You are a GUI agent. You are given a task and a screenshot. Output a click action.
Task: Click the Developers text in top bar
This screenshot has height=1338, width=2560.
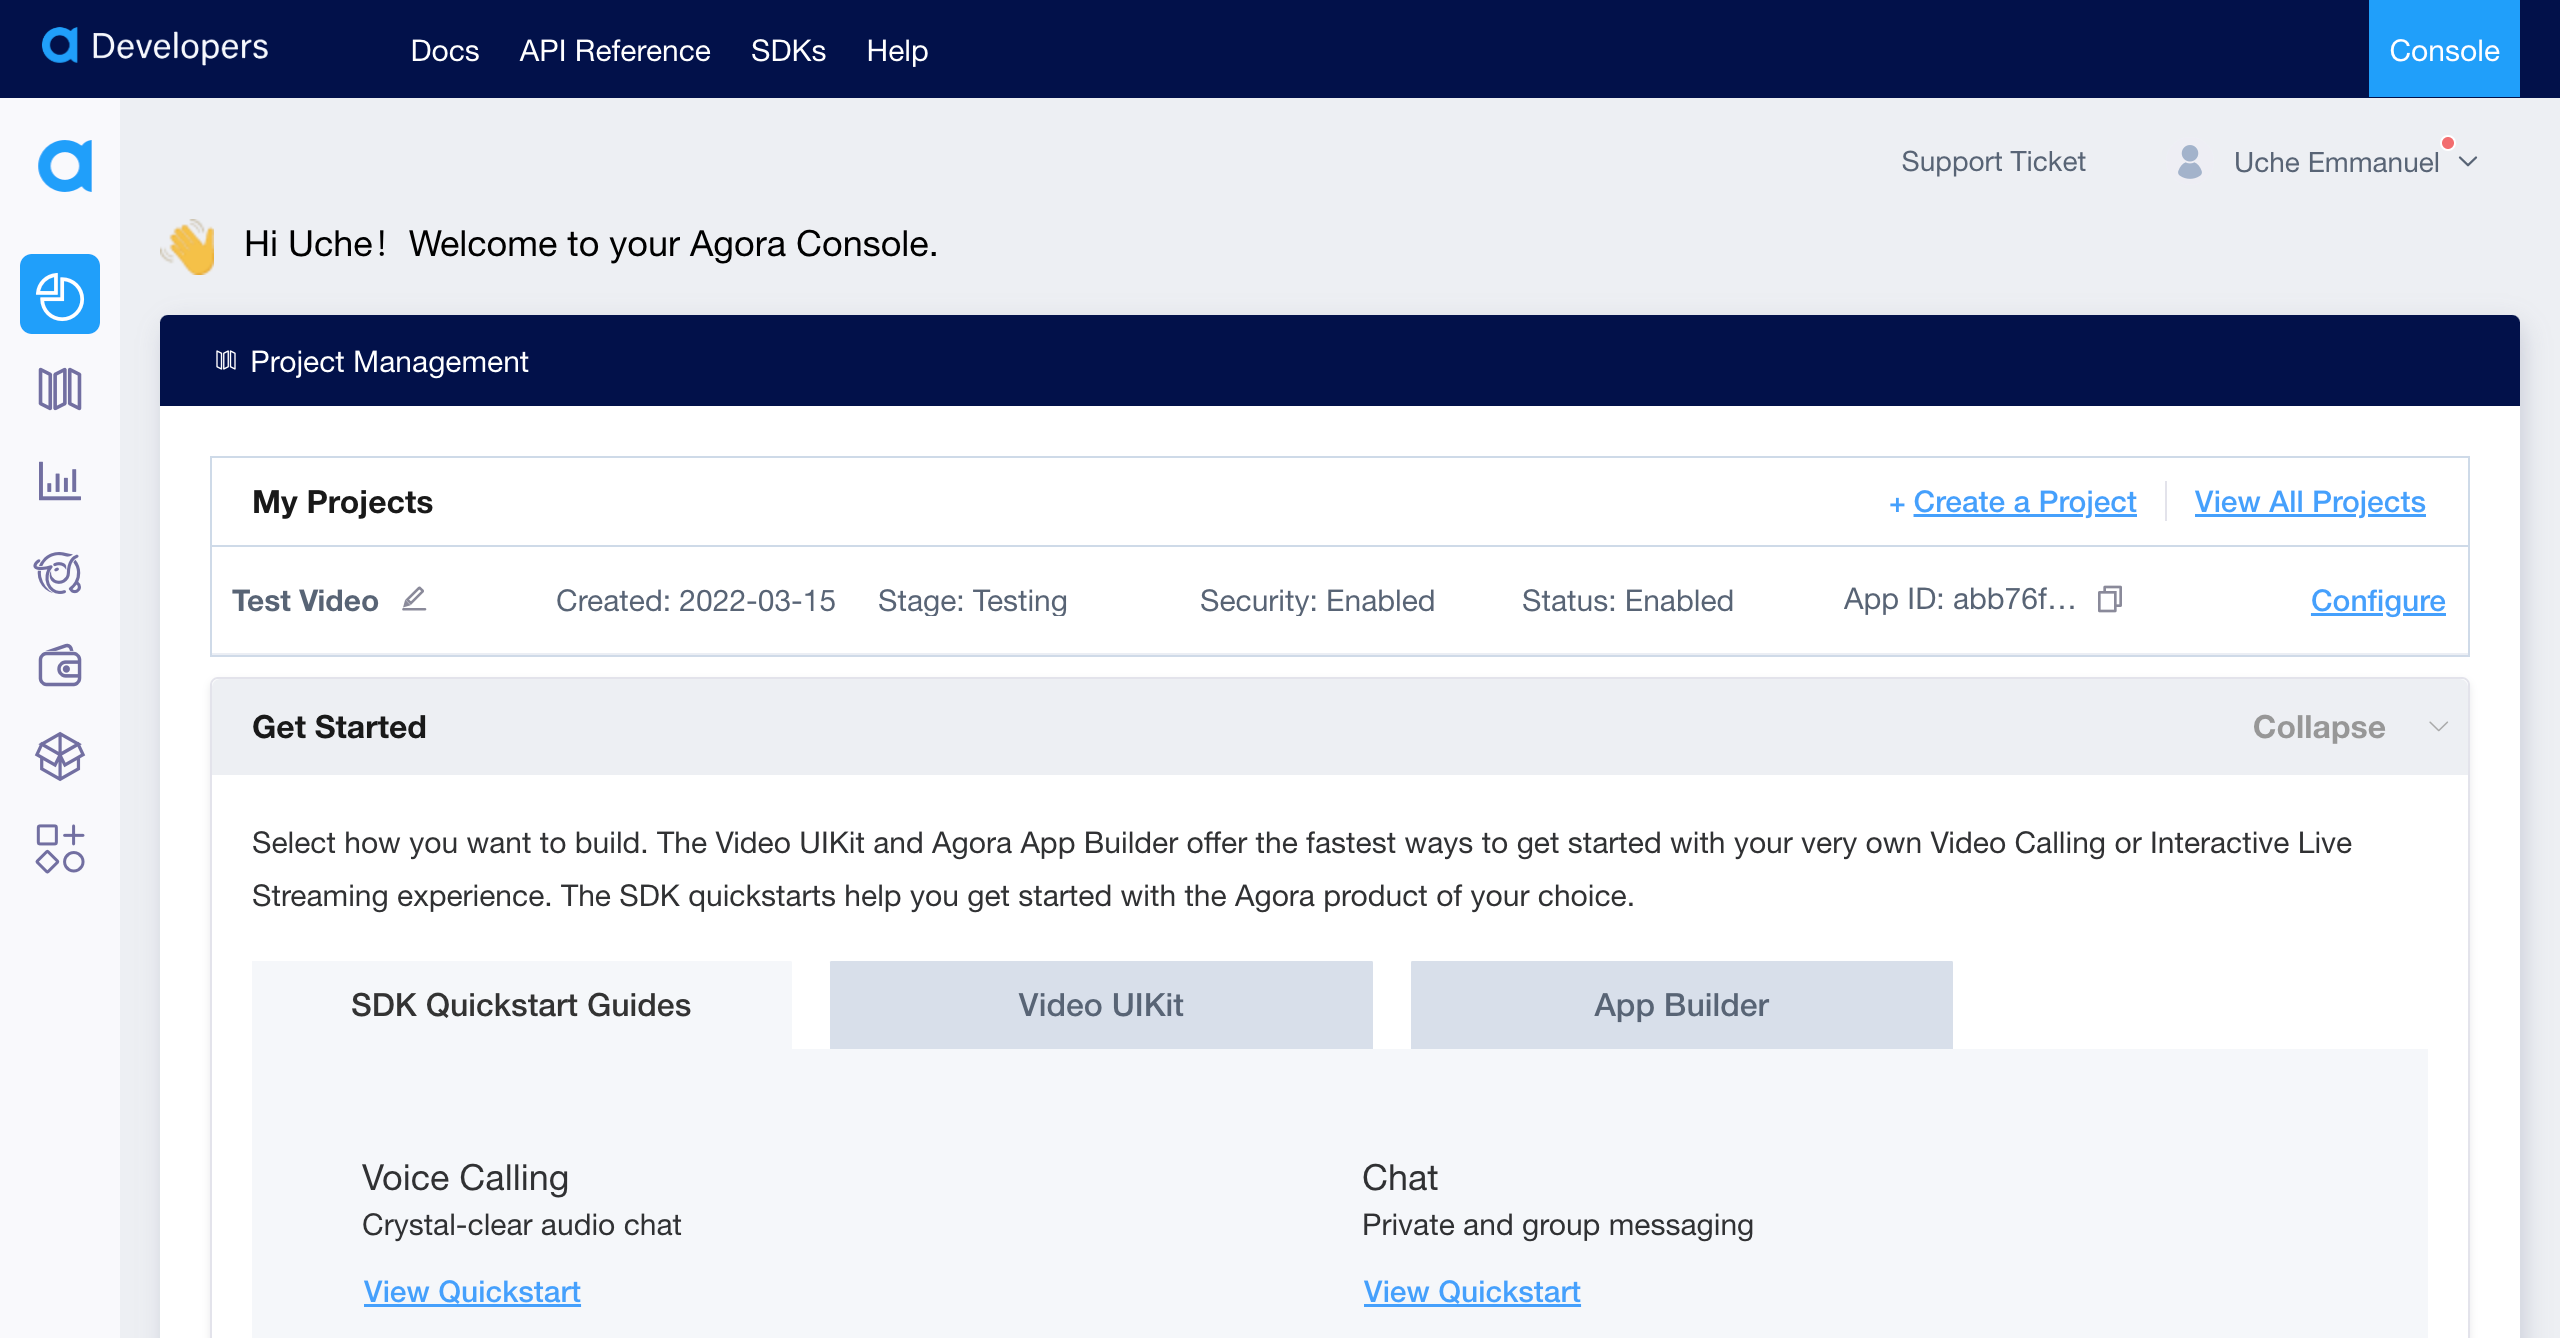click(180, 47)
